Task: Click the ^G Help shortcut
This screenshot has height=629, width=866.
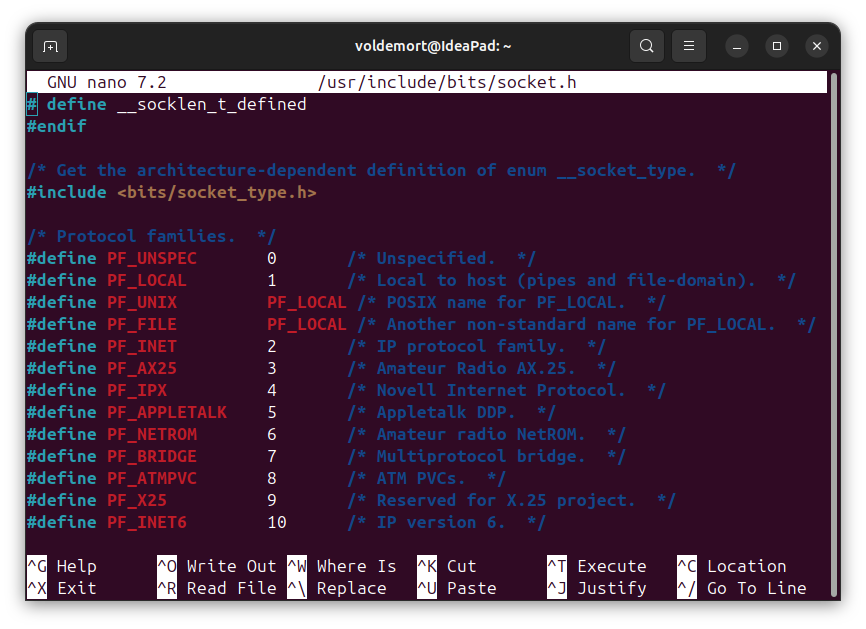Action: (x=62, y=567)
